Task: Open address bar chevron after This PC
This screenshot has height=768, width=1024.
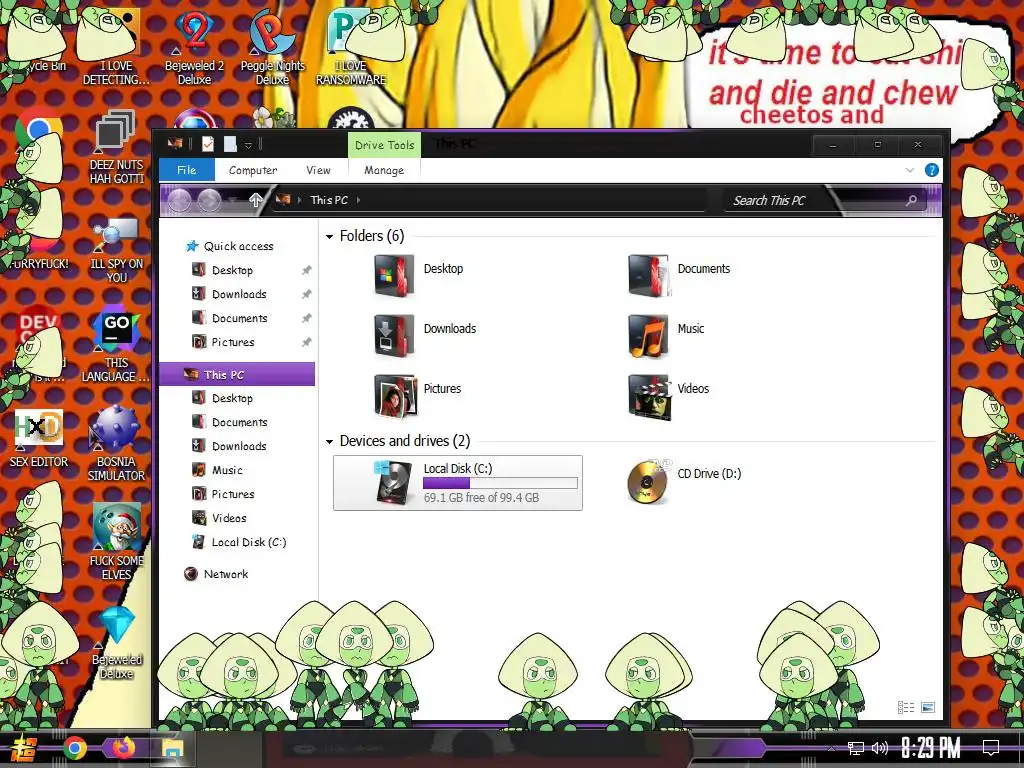Action: pos(359,200)
